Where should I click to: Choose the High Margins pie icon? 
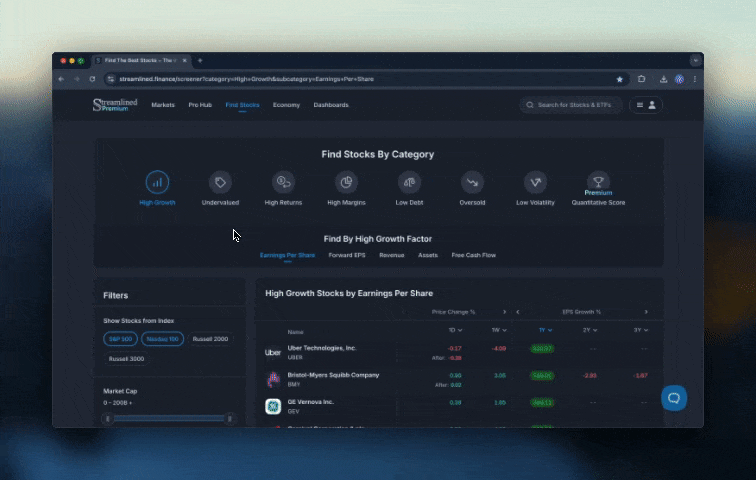(346, 183)
